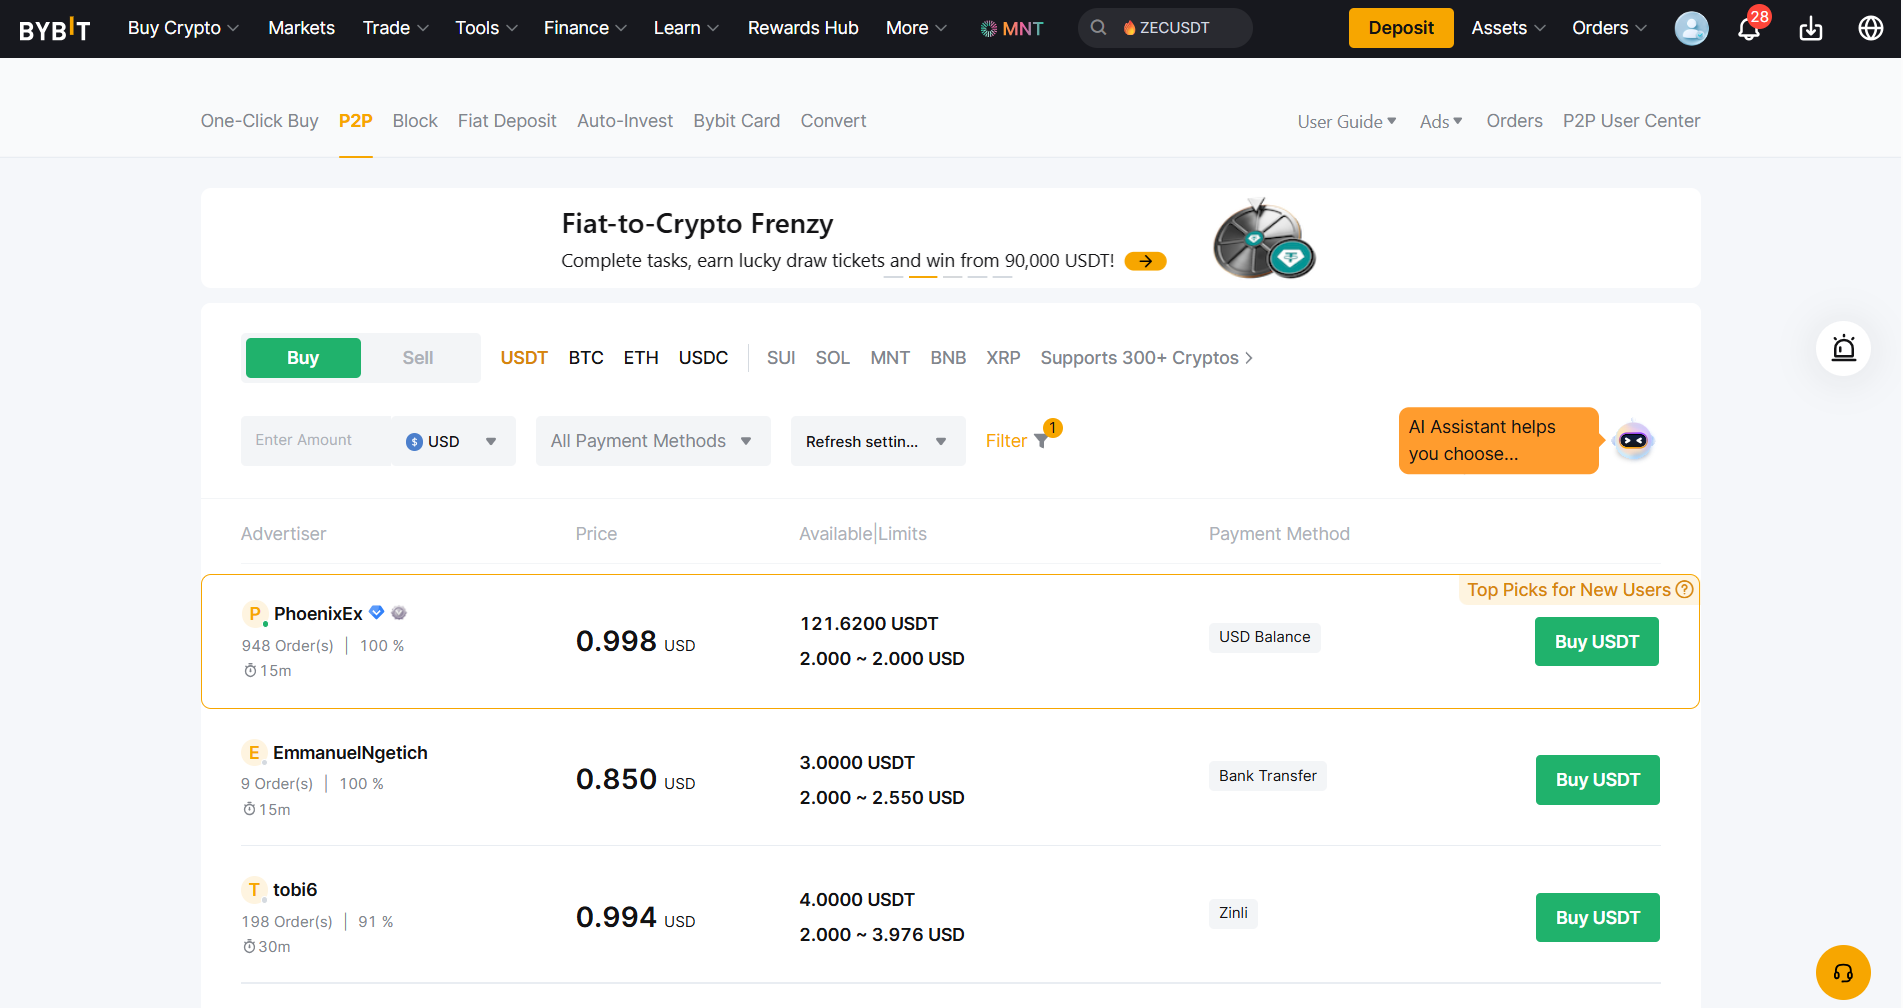Open the Filter options icon
The image size is (1903, 1008).
point(1040,441)
